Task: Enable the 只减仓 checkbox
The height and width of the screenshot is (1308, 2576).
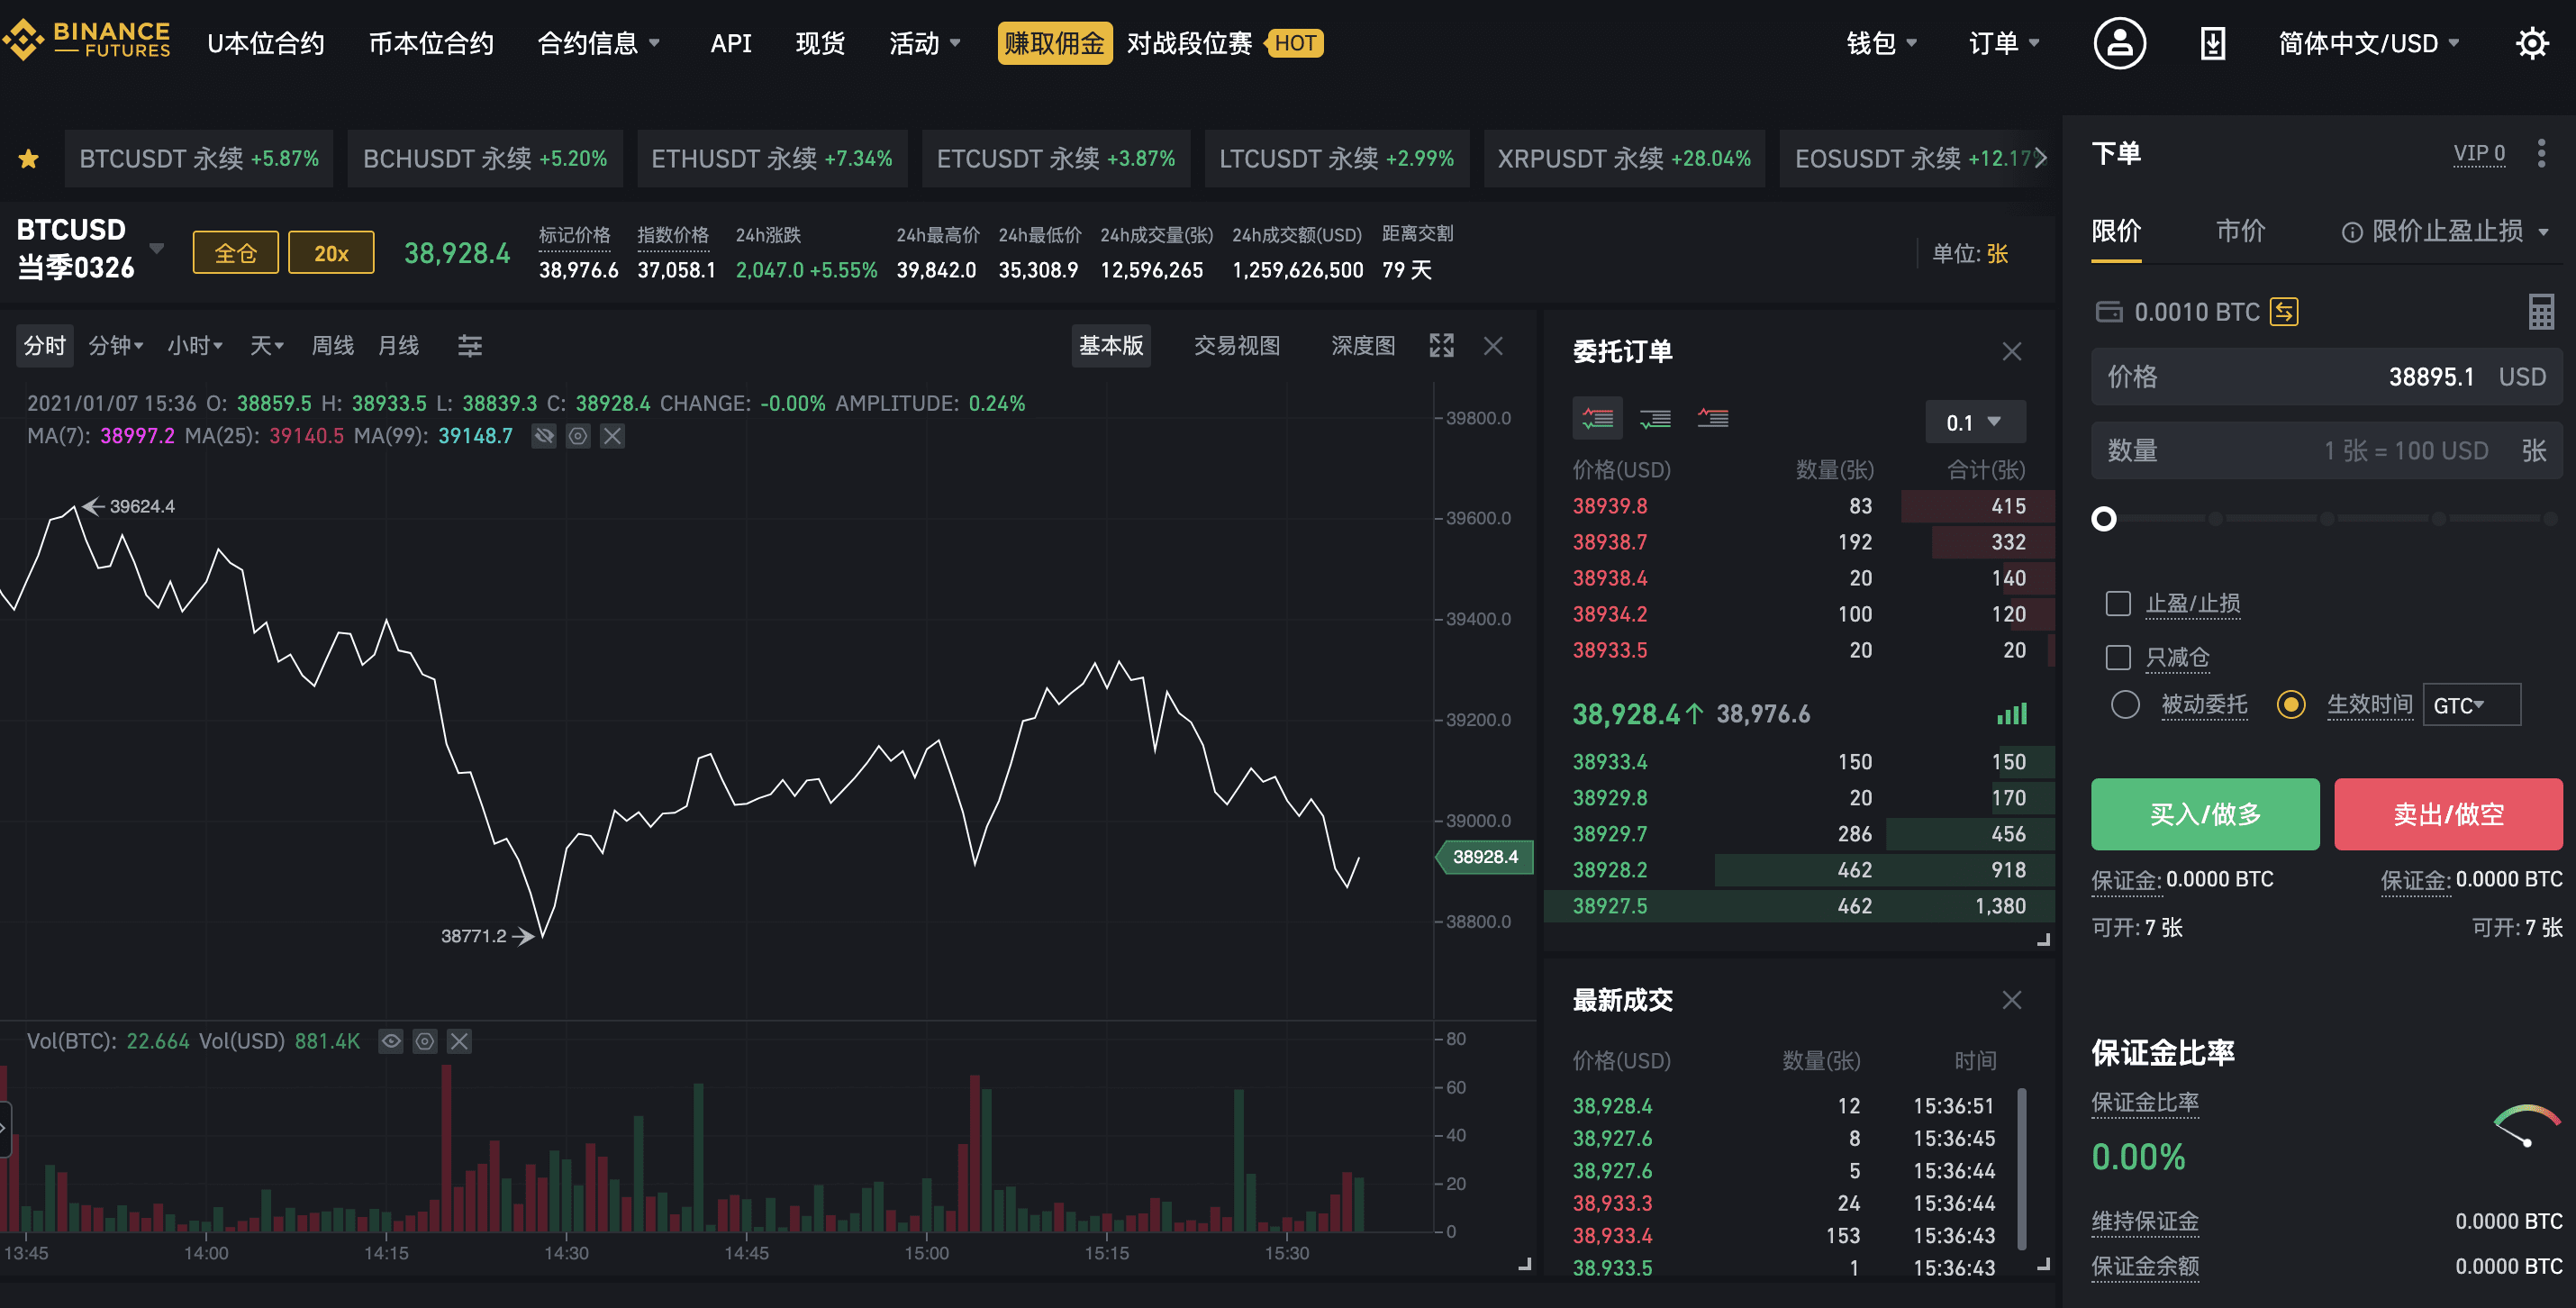Action: click(2117, 657)
